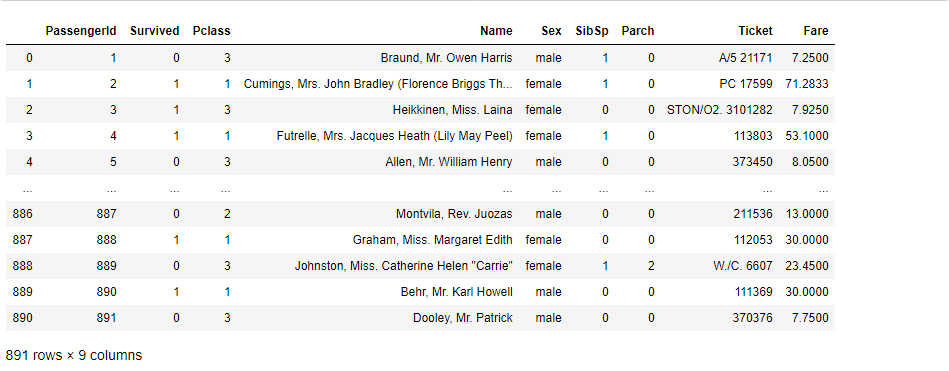949x371 pixels.
Task: Select the SibSp column header
Action: 592,31
